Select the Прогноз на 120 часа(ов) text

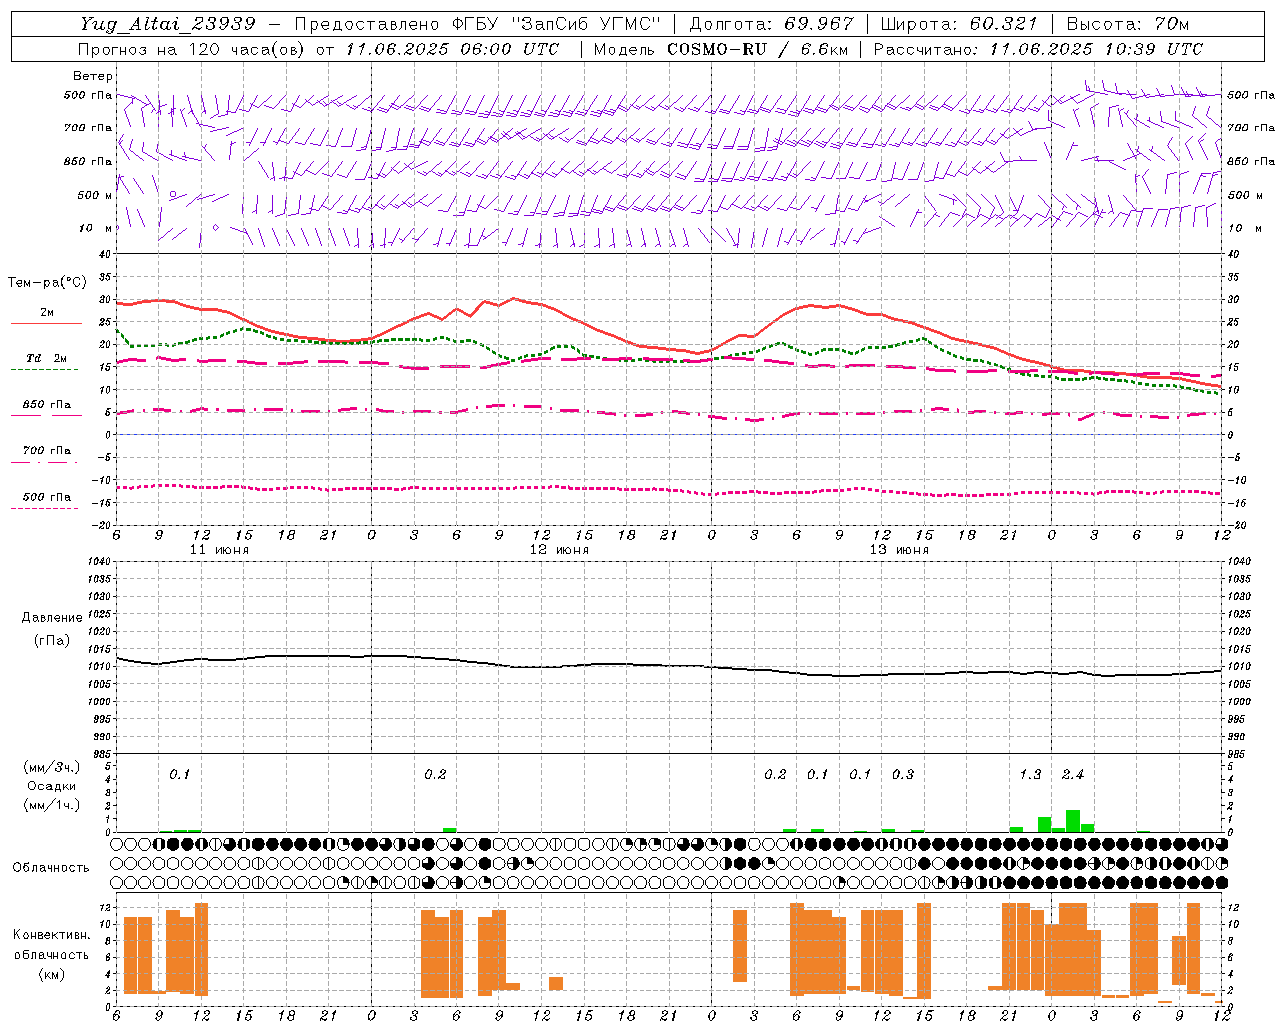(x=193, y=49)
